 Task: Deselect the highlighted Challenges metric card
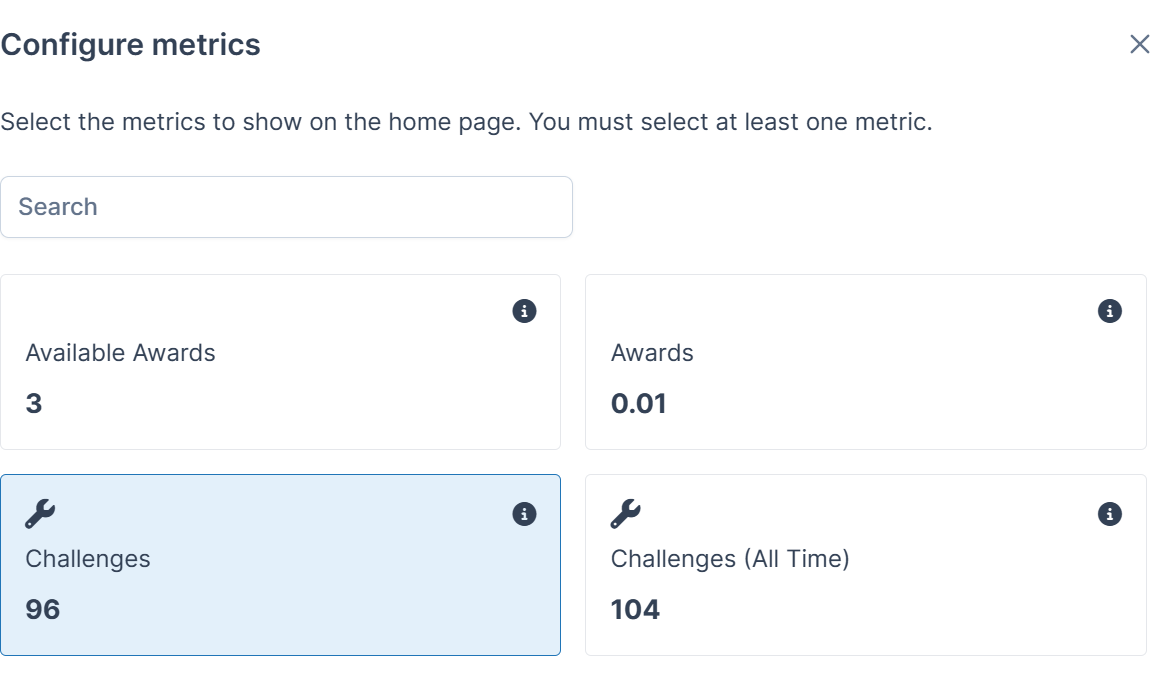pos(280,565)
